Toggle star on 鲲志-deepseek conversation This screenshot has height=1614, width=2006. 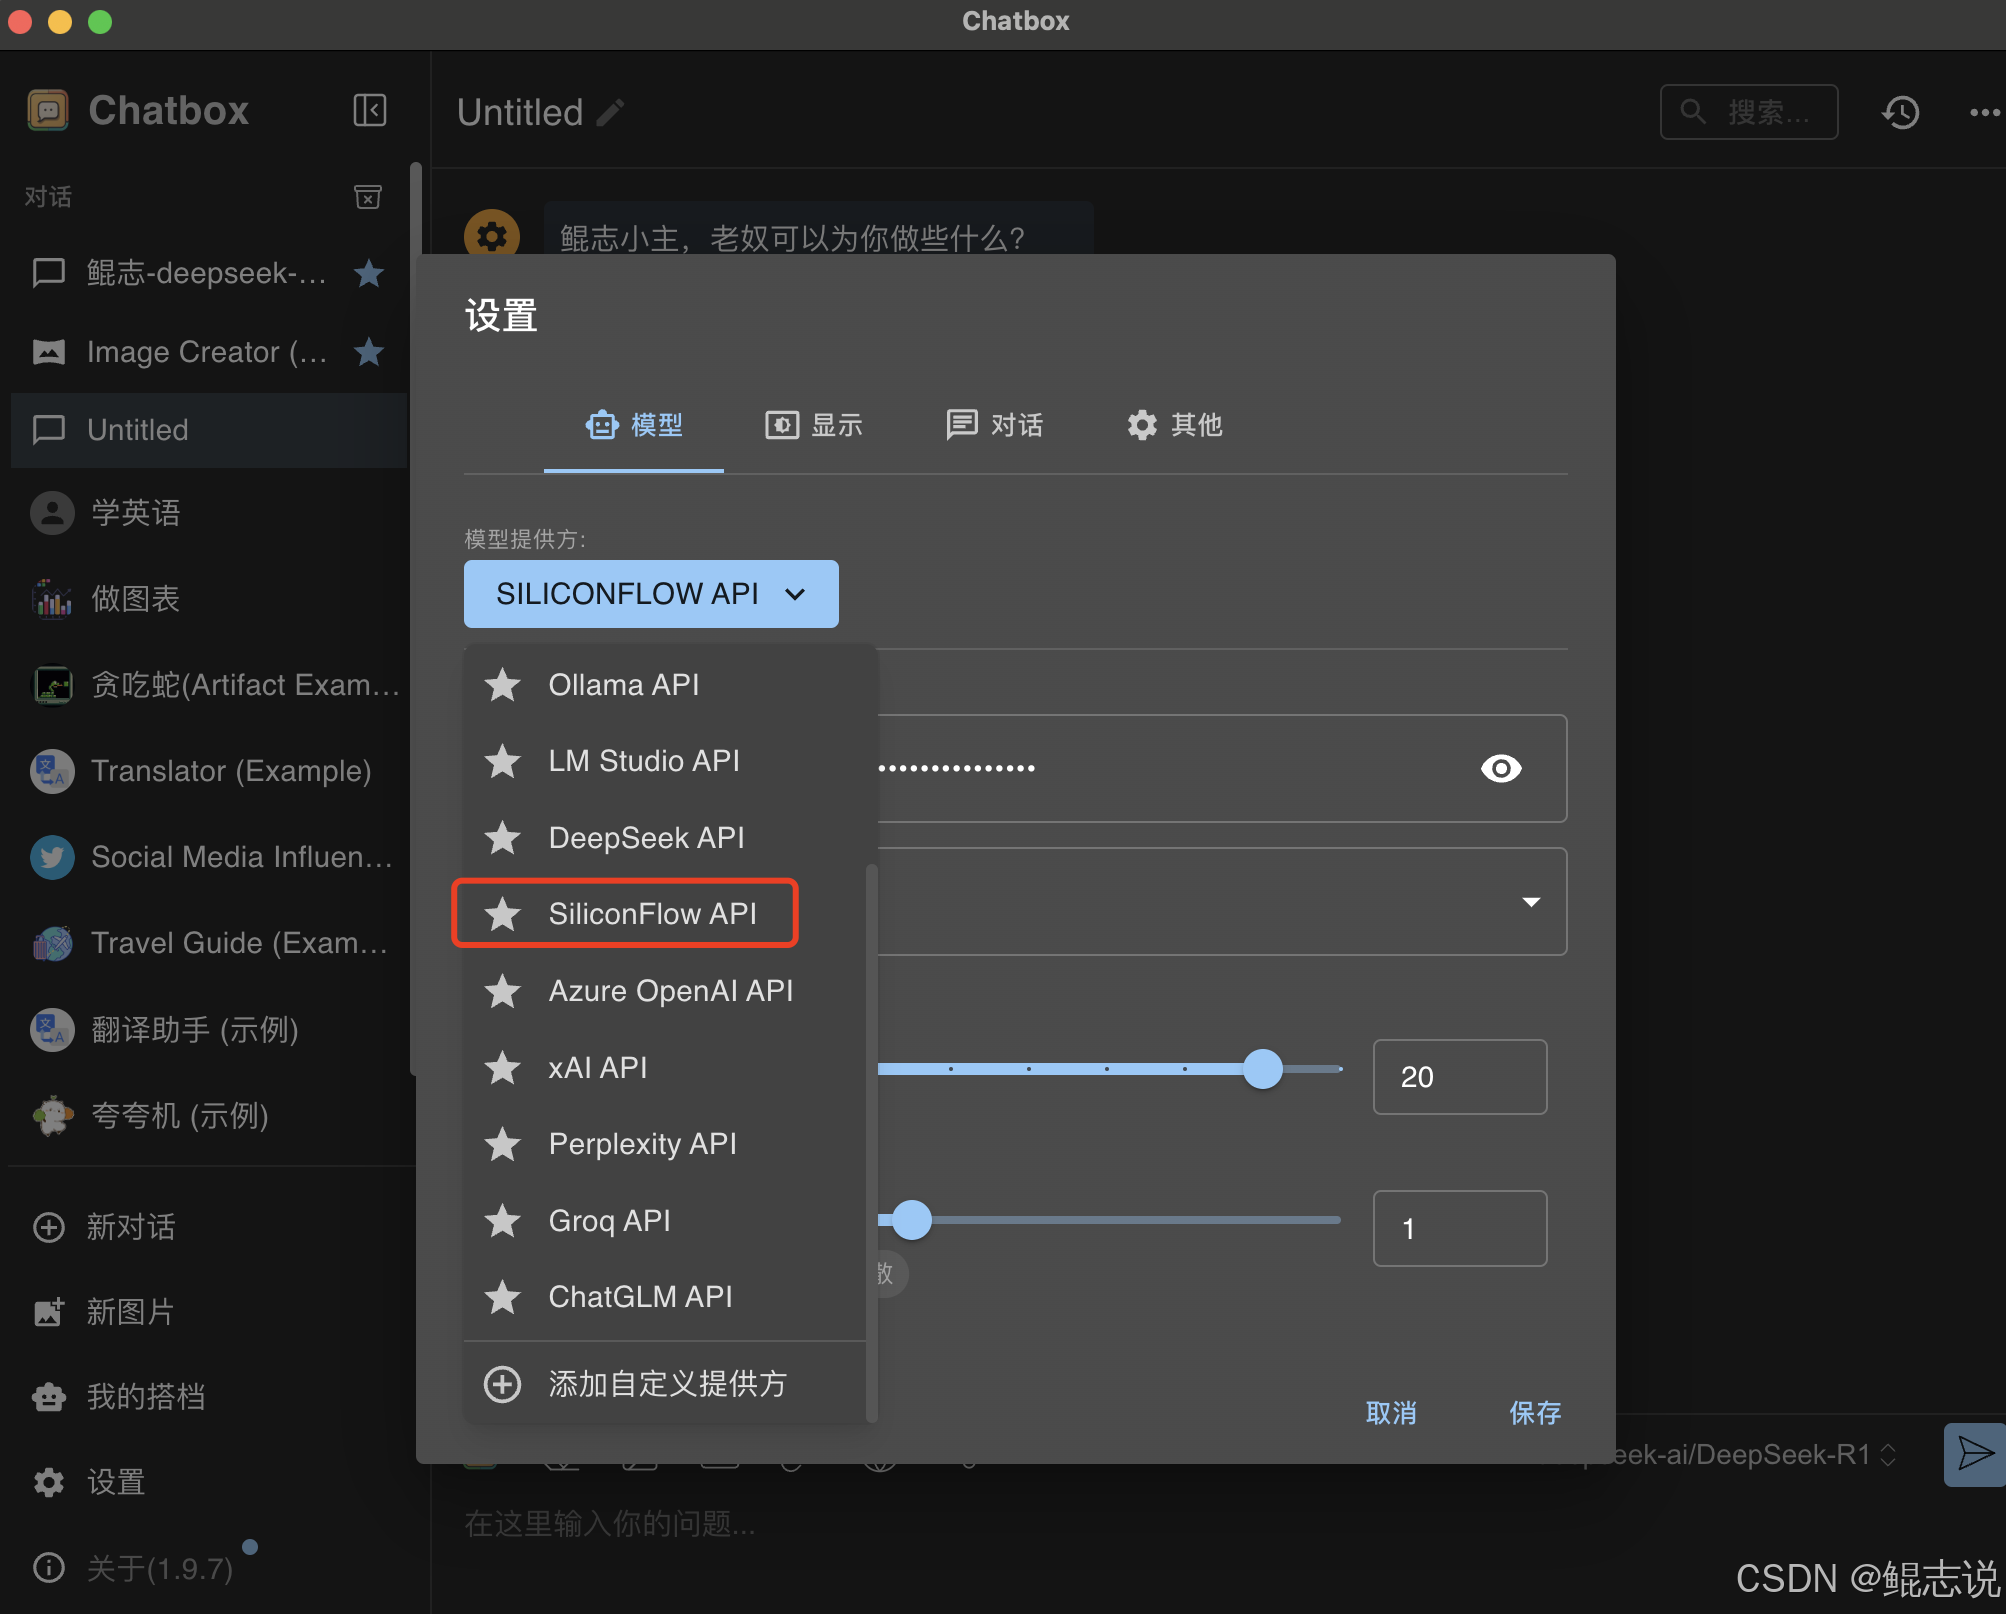[x=369, y=273]
